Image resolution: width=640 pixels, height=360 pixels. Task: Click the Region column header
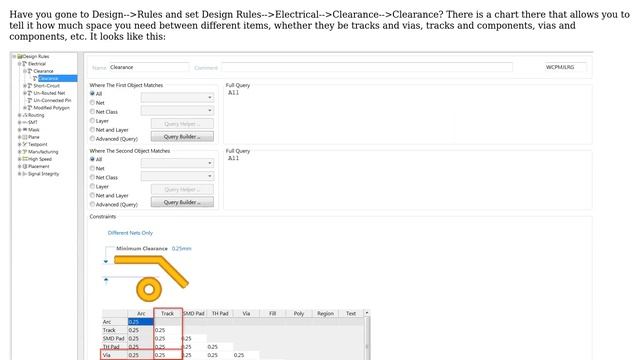point(325,313)
